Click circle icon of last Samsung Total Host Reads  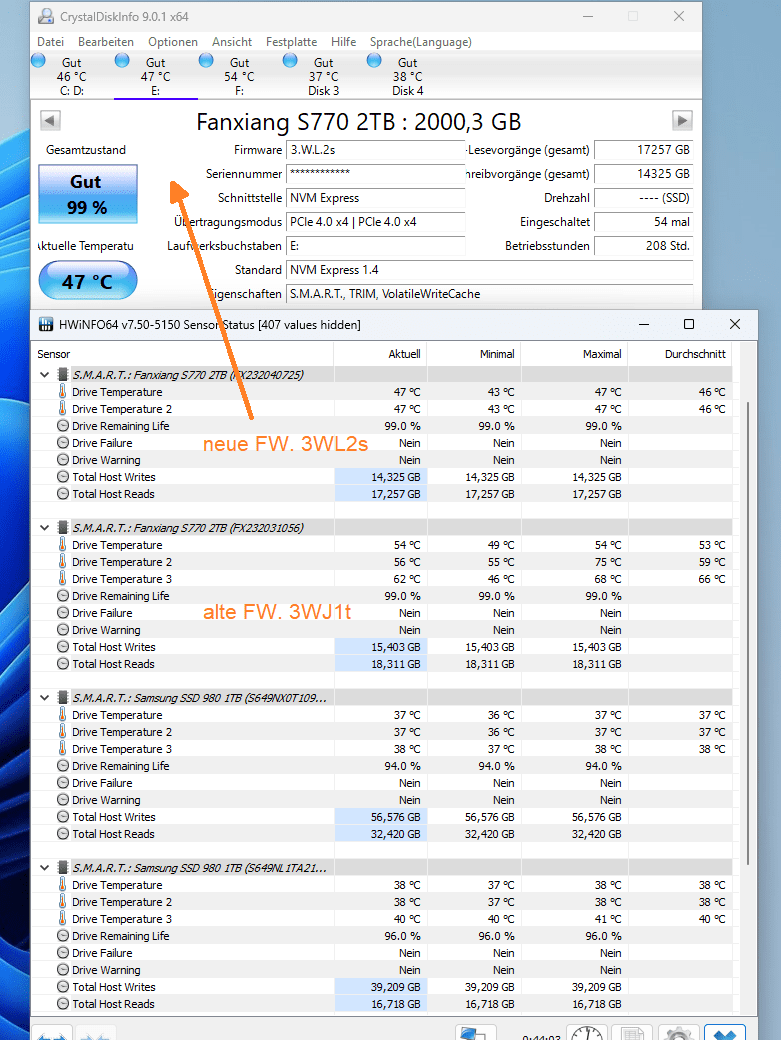click(63, 1004)
